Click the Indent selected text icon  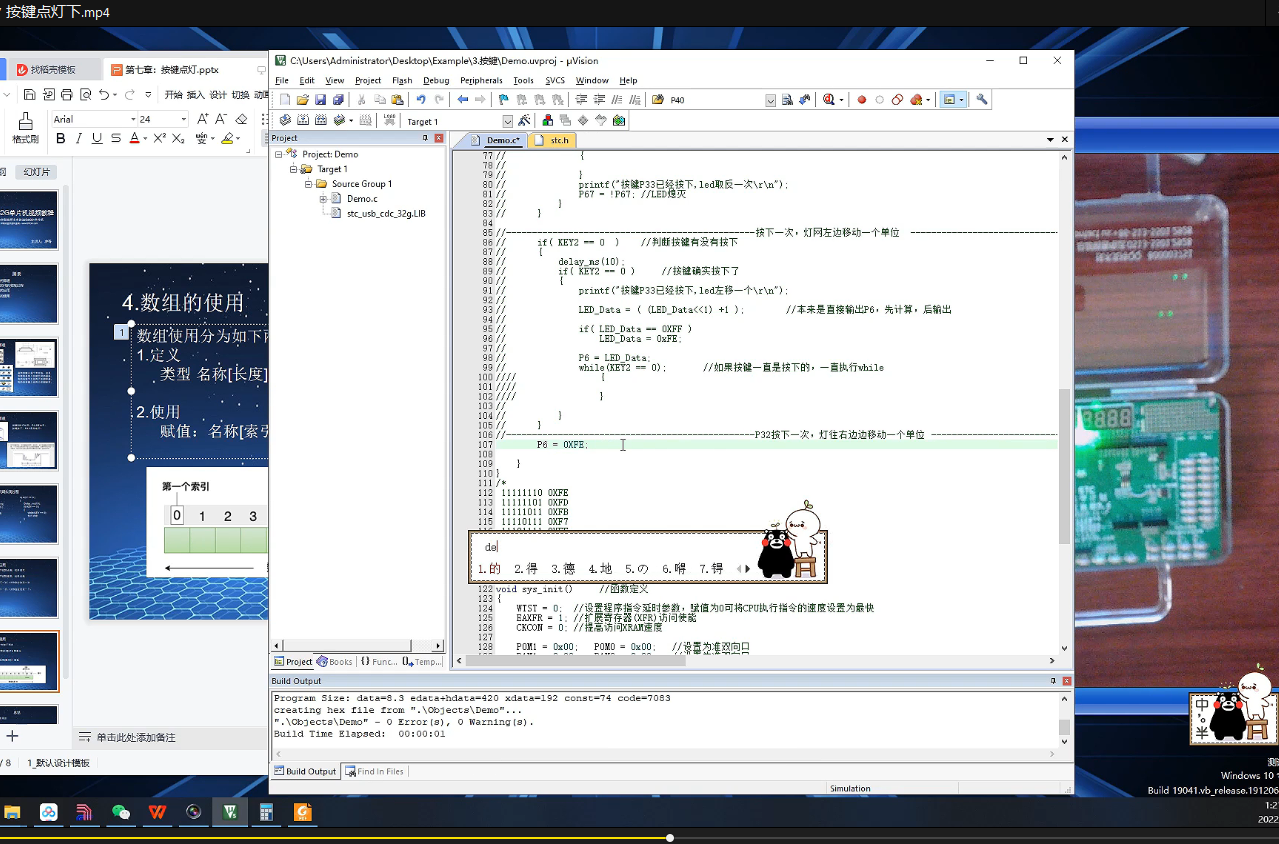(581, 100)
